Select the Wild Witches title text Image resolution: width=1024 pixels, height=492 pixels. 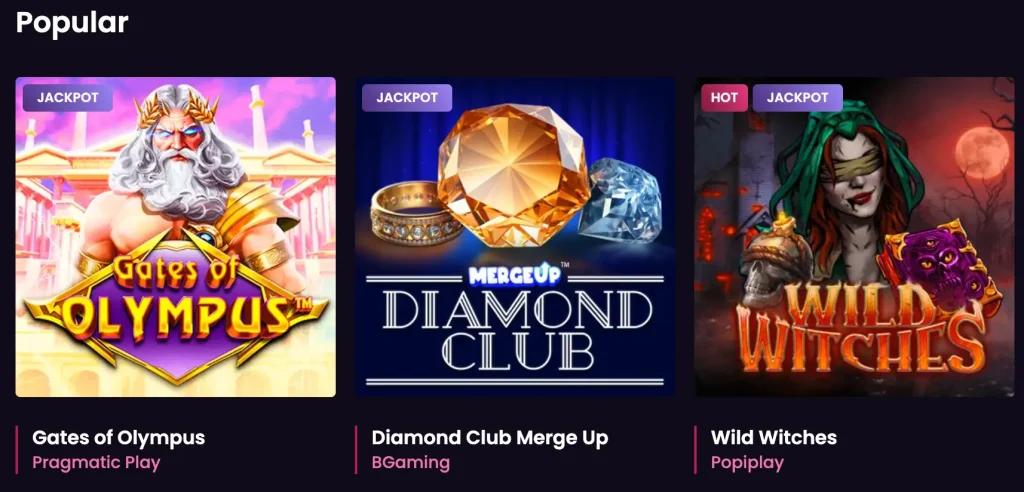click(x=773, y=437)
